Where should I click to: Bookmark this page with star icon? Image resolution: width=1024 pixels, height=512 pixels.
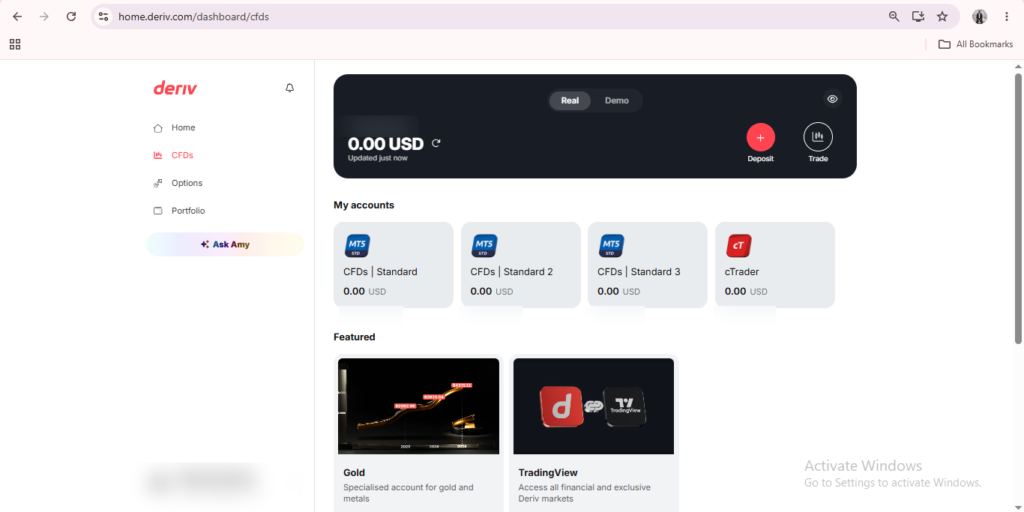click(x=942, y=17)
